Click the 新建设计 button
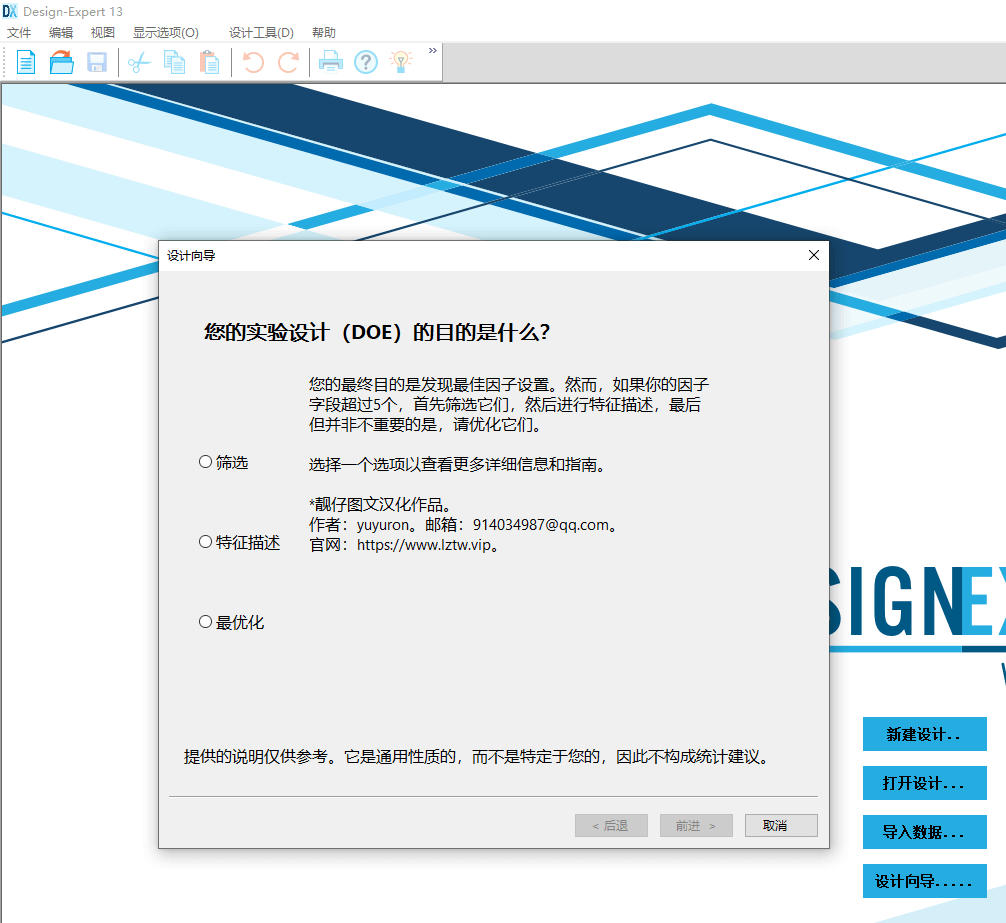Viewport: 1006px width, 923px height. (x=925, y=734)
